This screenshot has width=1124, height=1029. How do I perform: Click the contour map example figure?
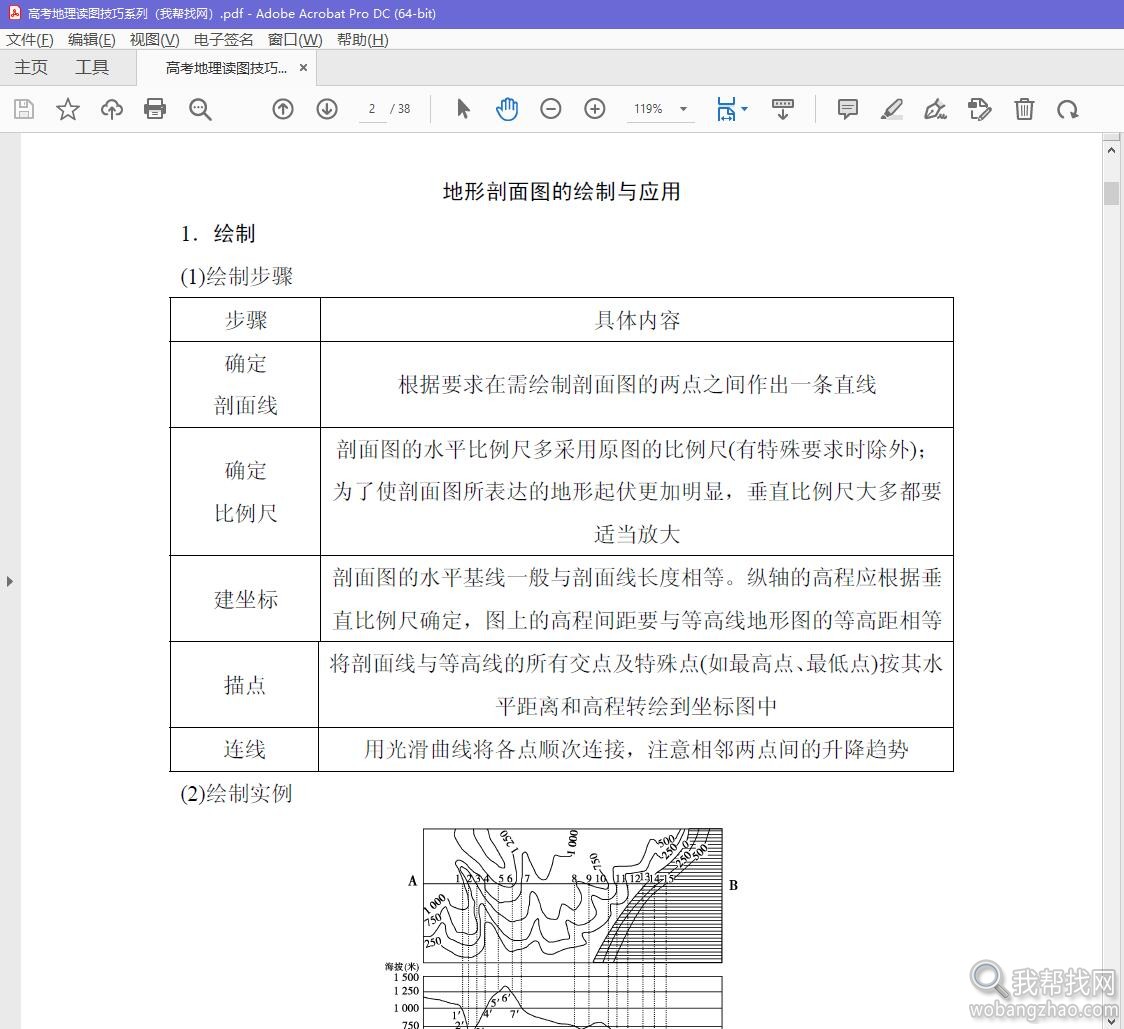coord(572,895)
